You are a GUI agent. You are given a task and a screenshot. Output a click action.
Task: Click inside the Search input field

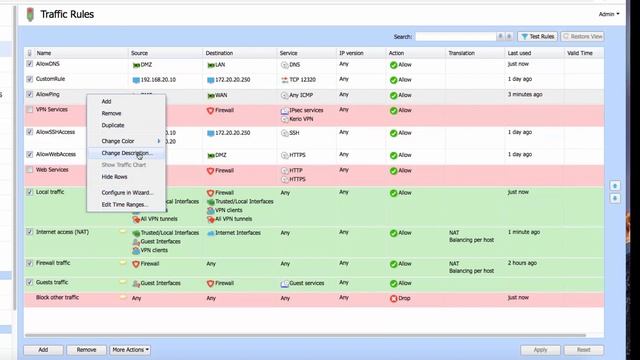[456, 36]
